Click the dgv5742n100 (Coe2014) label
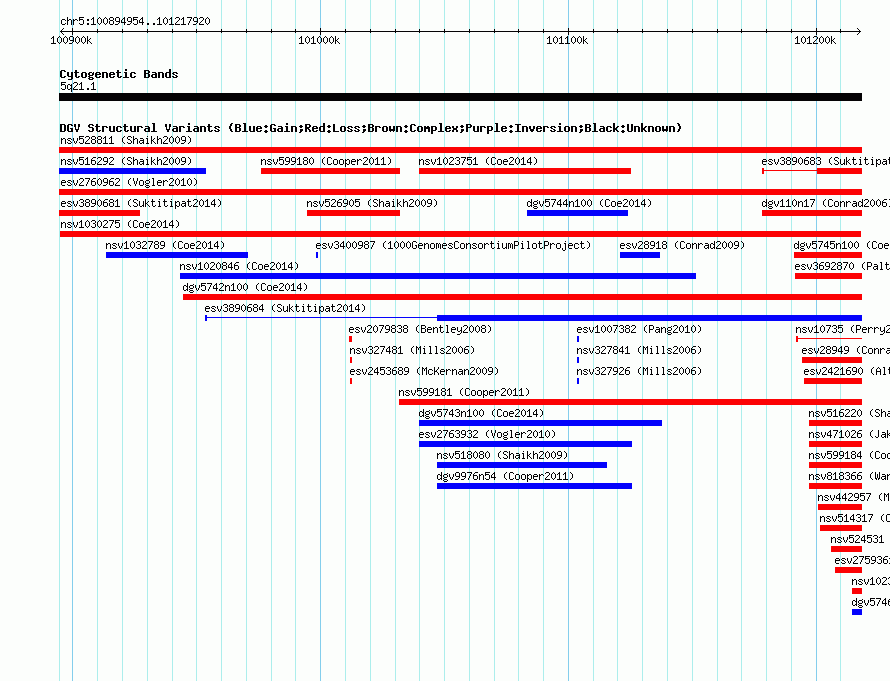 point(245,287)
